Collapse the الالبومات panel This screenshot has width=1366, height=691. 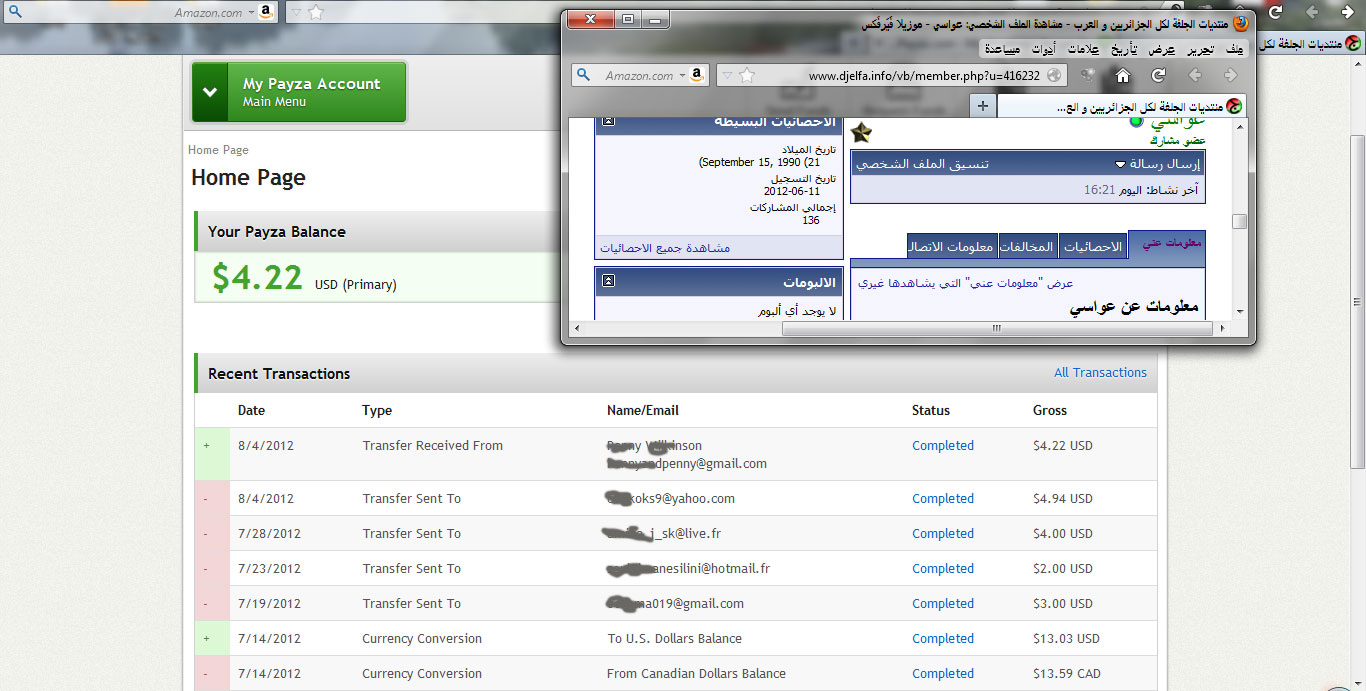[x=608, y=282]
